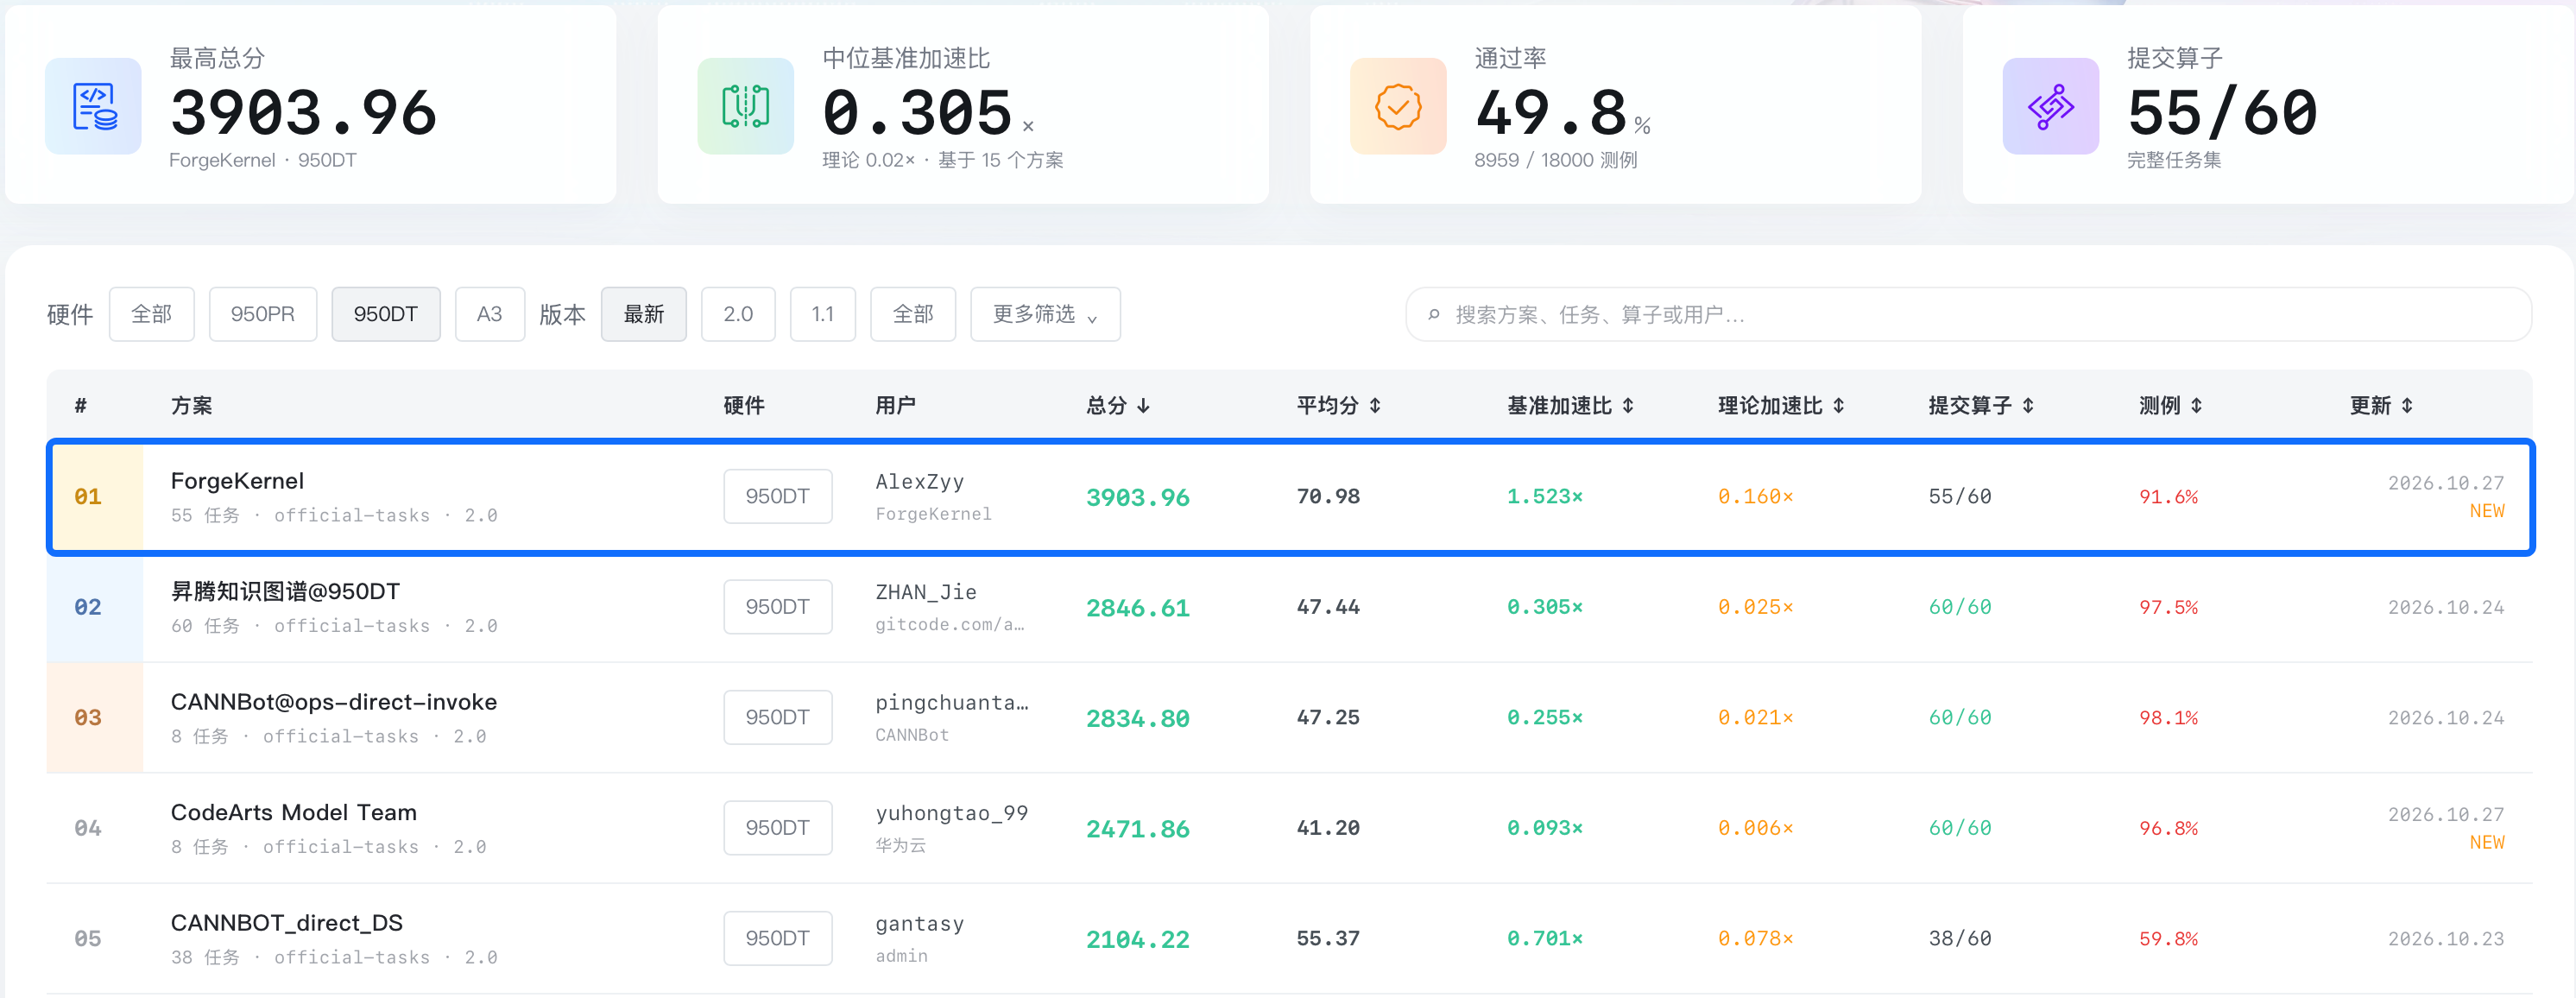Image resolution: width=2576 pixels, height=998 pixels.
Task: Click the 950DT tag in CANNBOT_direct_DS row
Action: tap(778, 938)
